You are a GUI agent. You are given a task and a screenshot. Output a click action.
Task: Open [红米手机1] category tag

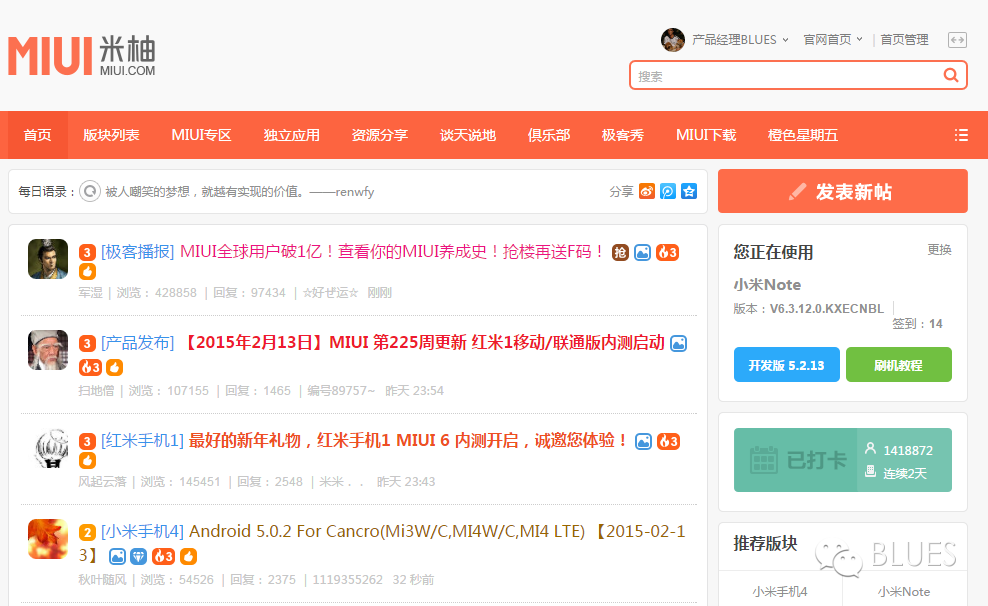point(142,440)
